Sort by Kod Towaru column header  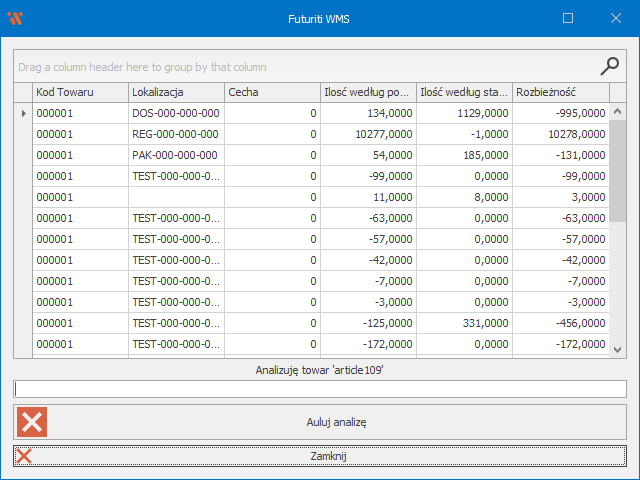tap(79, 92)
